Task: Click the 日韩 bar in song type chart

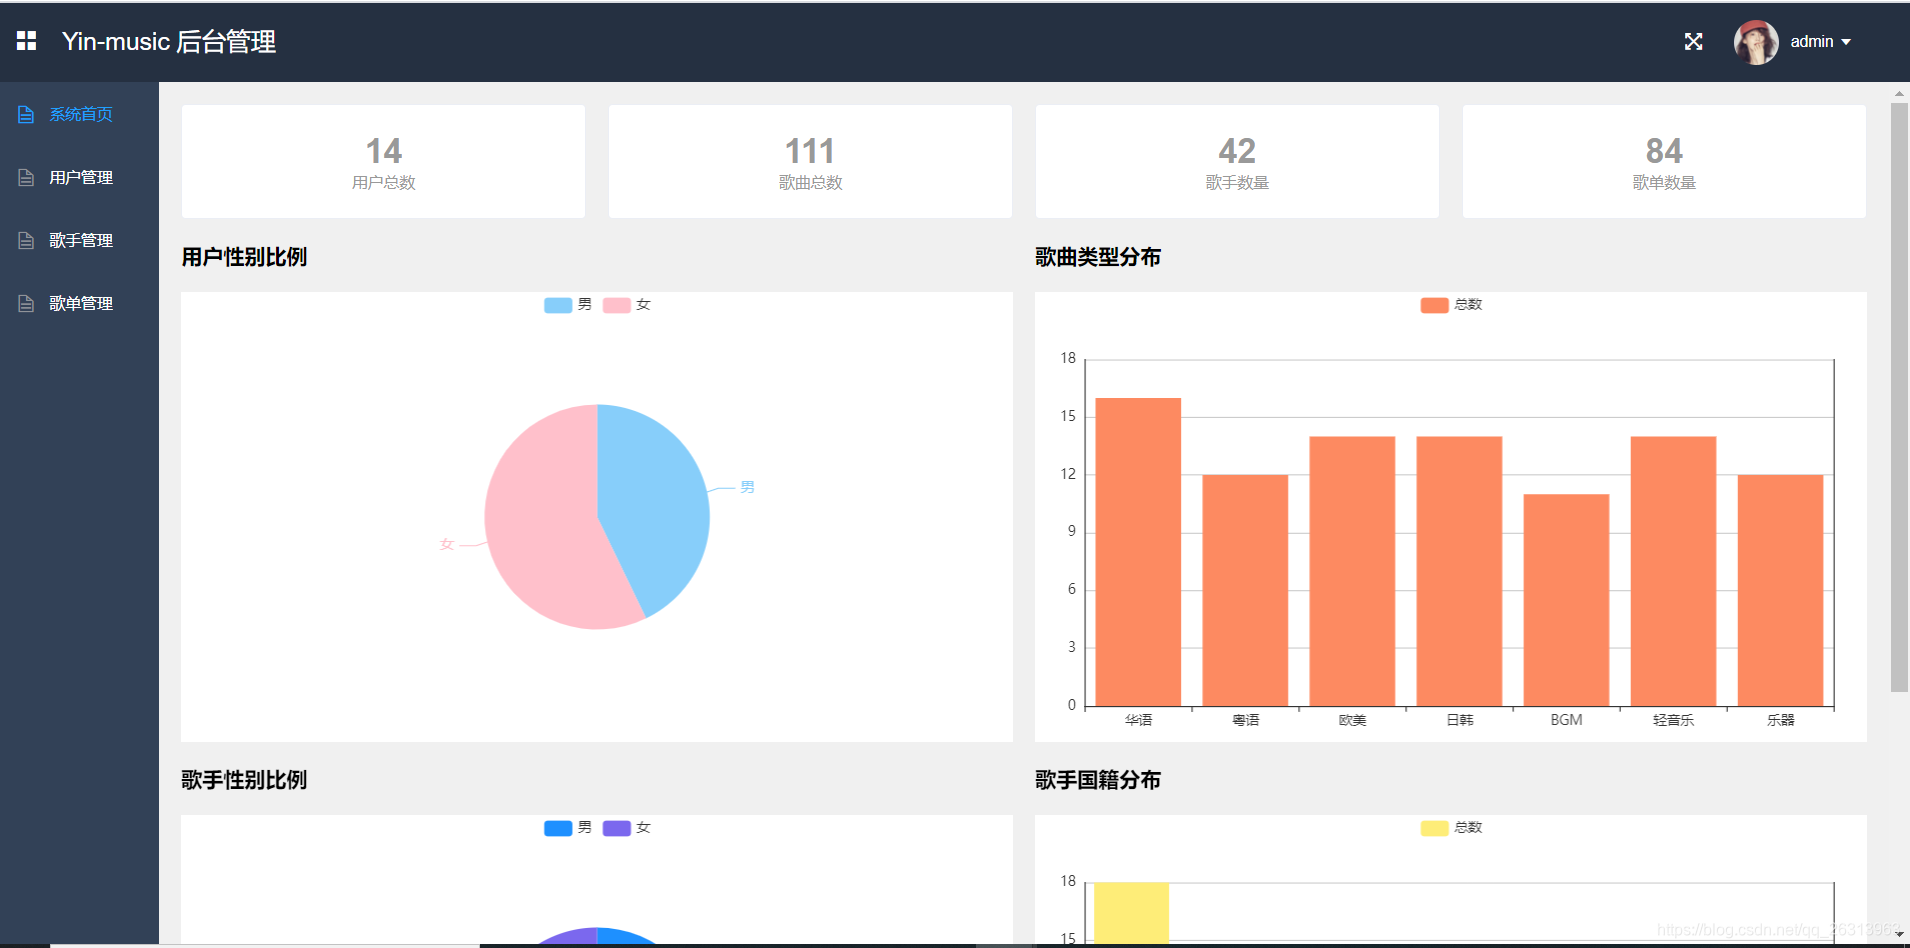Action: 1459,571
